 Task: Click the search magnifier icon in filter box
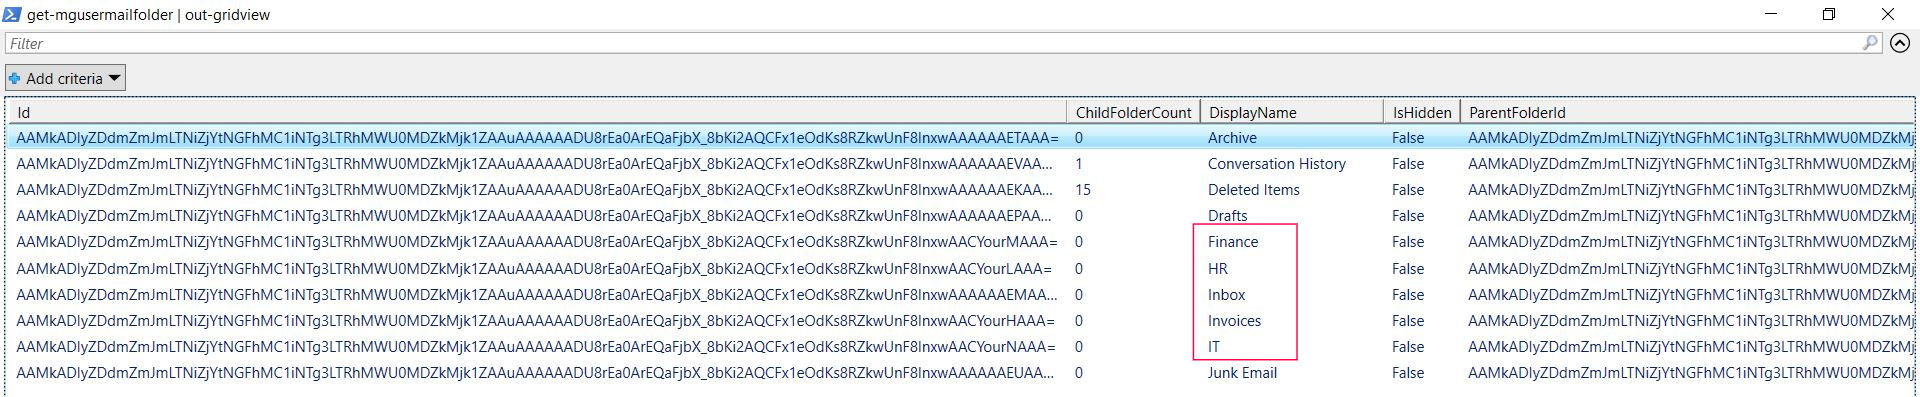click(1870, 43)
